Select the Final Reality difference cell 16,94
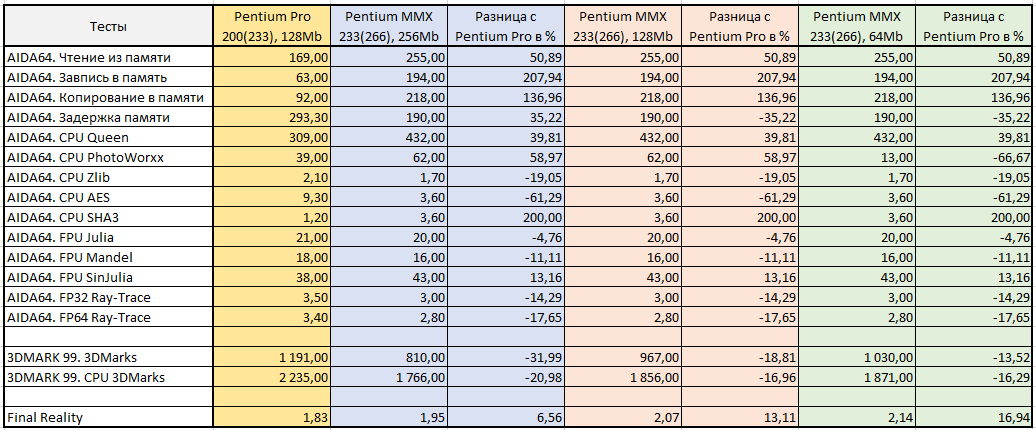The width and height of the screenshot is (1036, 430). click(975, 417)
